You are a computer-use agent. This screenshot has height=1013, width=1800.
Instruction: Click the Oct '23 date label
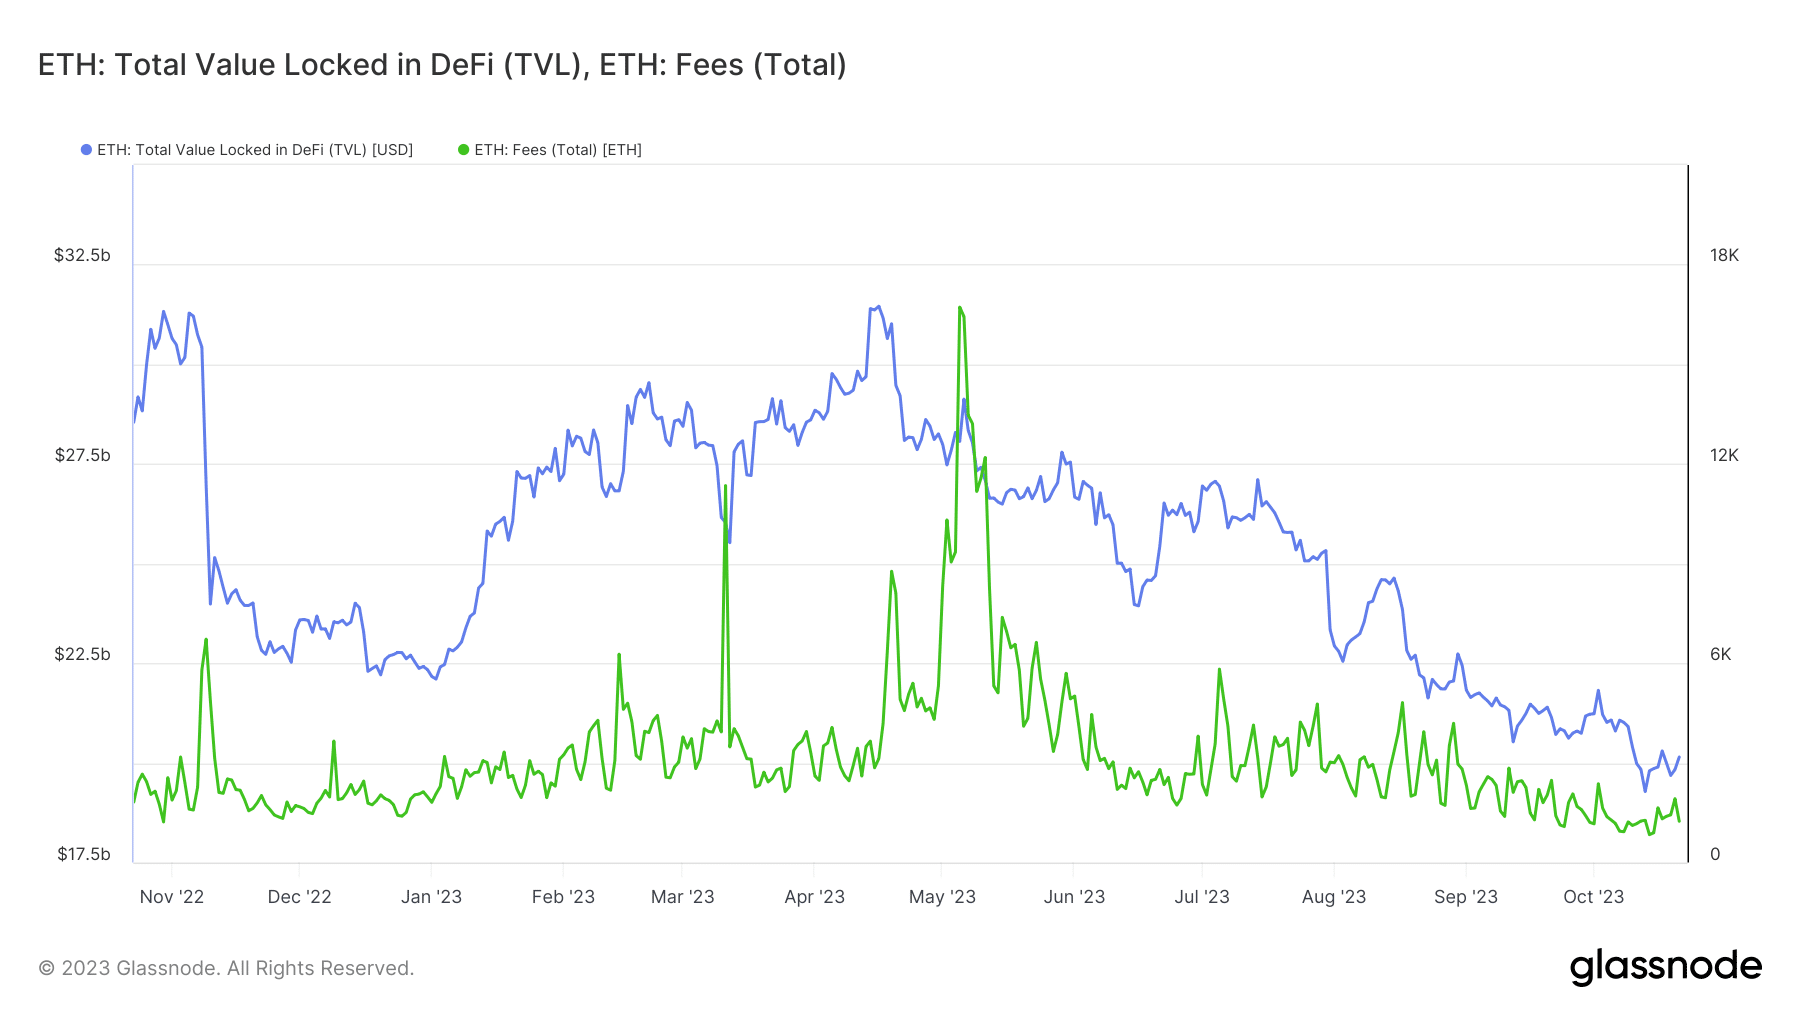(x=1593, y=897)
